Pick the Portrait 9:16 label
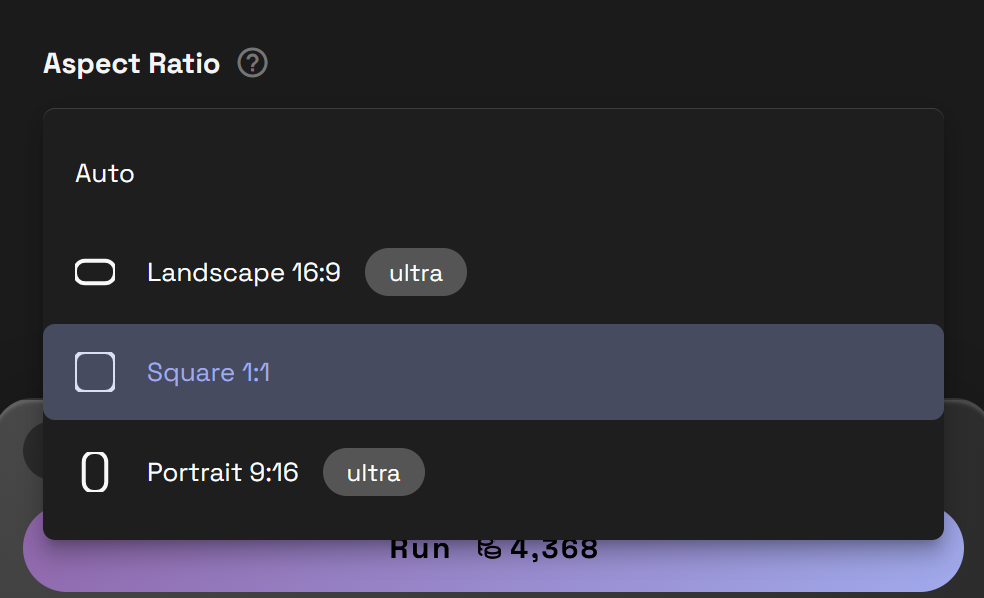The width and height of the screenshot is (984, 598). [x=222, y=472]
